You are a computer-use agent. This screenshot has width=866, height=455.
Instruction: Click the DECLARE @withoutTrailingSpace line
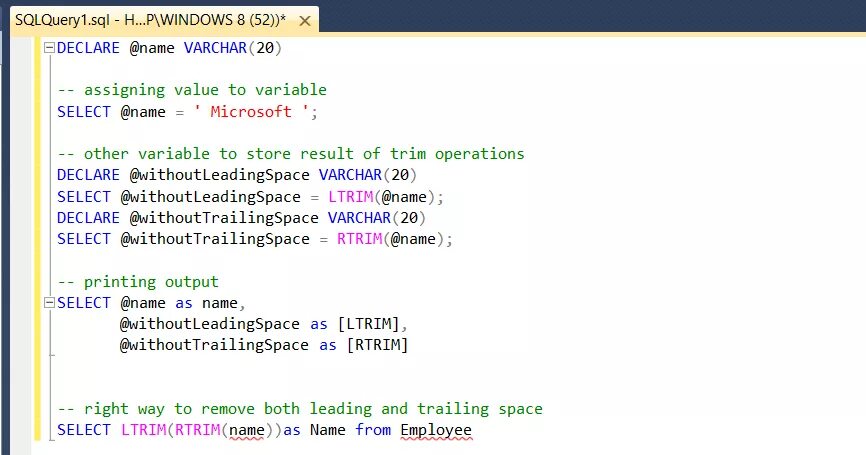241,218
